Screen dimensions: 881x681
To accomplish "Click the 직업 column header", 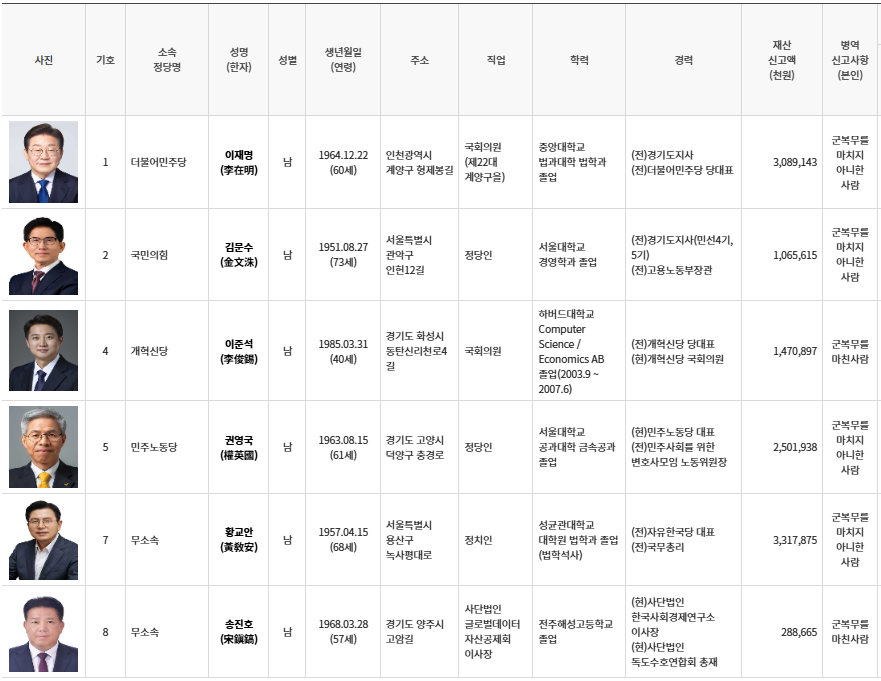I will pos(496,60).
